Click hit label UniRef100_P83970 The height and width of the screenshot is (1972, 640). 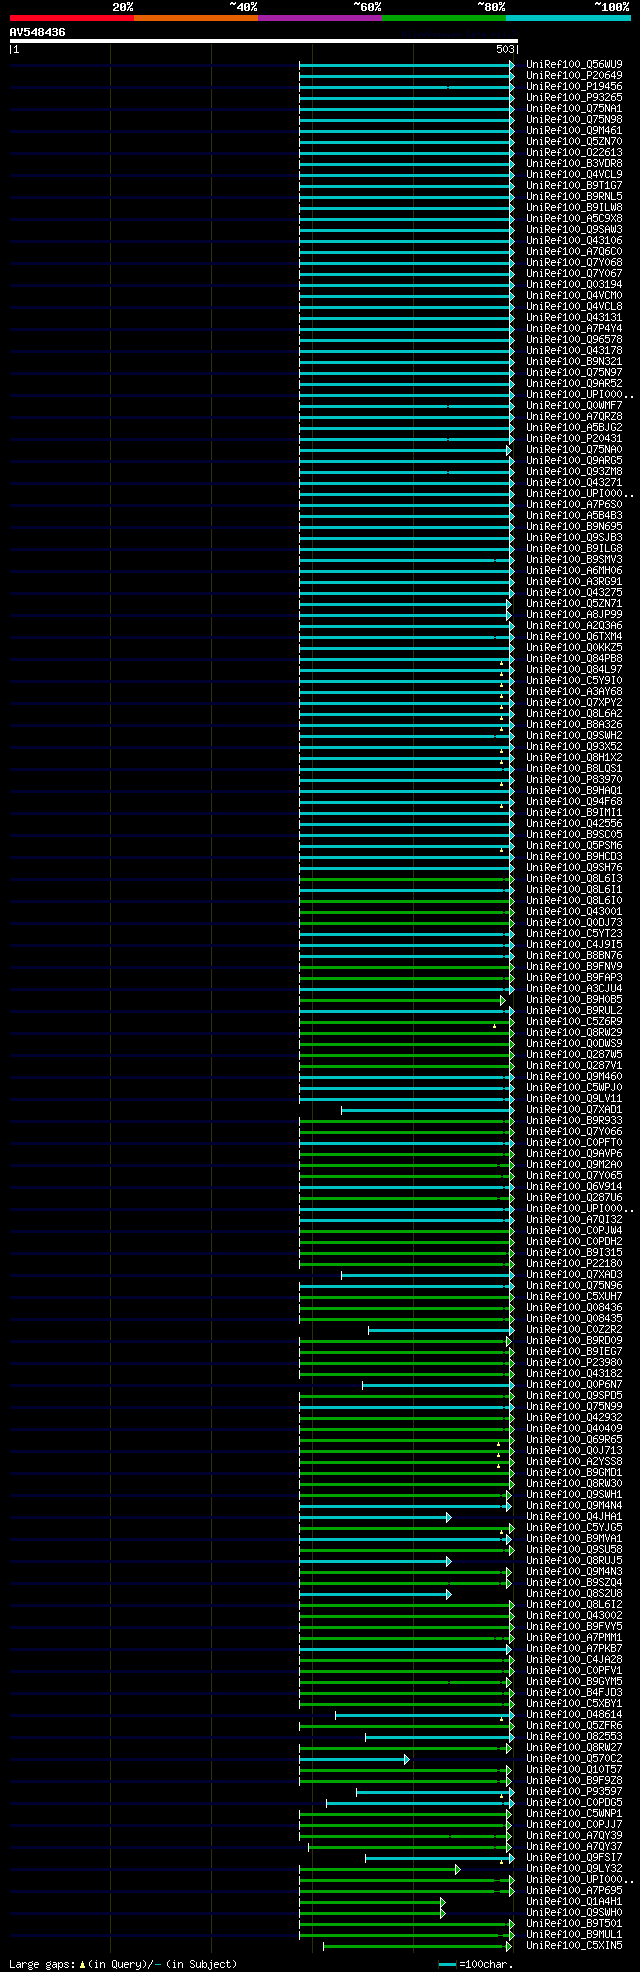pos(574,779)
